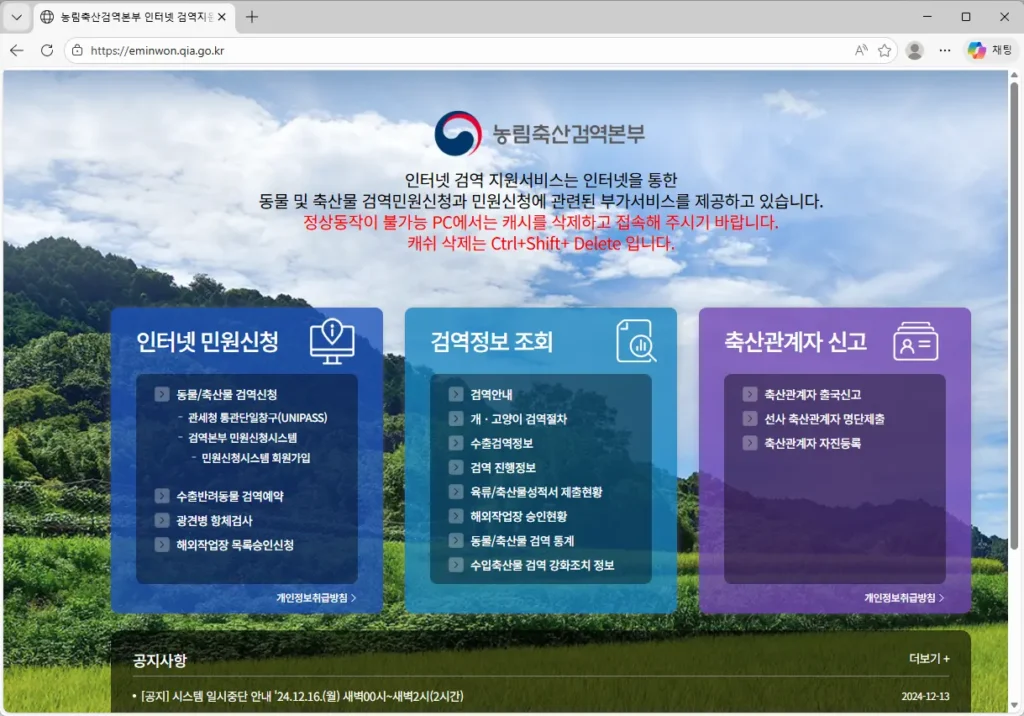Select the 농림축산검역본부 browser tab

click(x=130, y=17)
